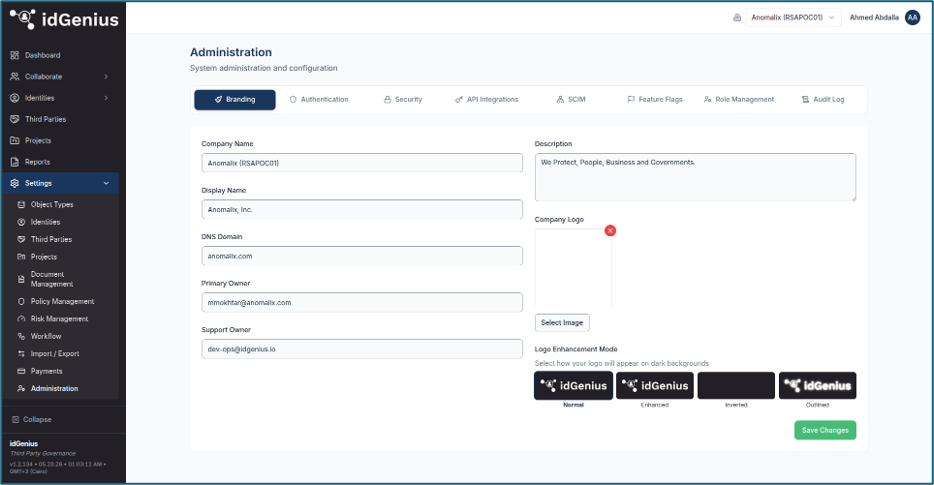Click the Feature Flags flag icon
The image size is (934, 485).
point(631,100)
